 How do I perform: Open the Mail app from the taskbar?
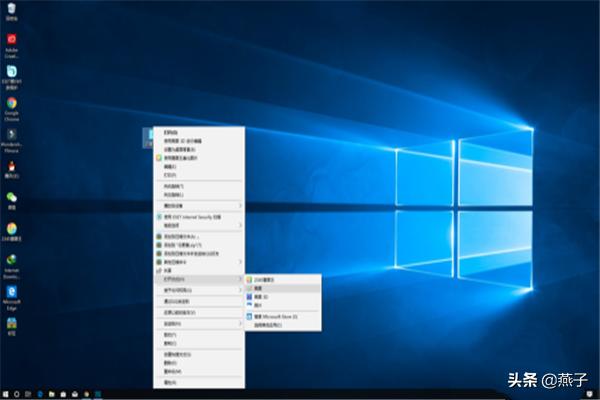(75, 394)
